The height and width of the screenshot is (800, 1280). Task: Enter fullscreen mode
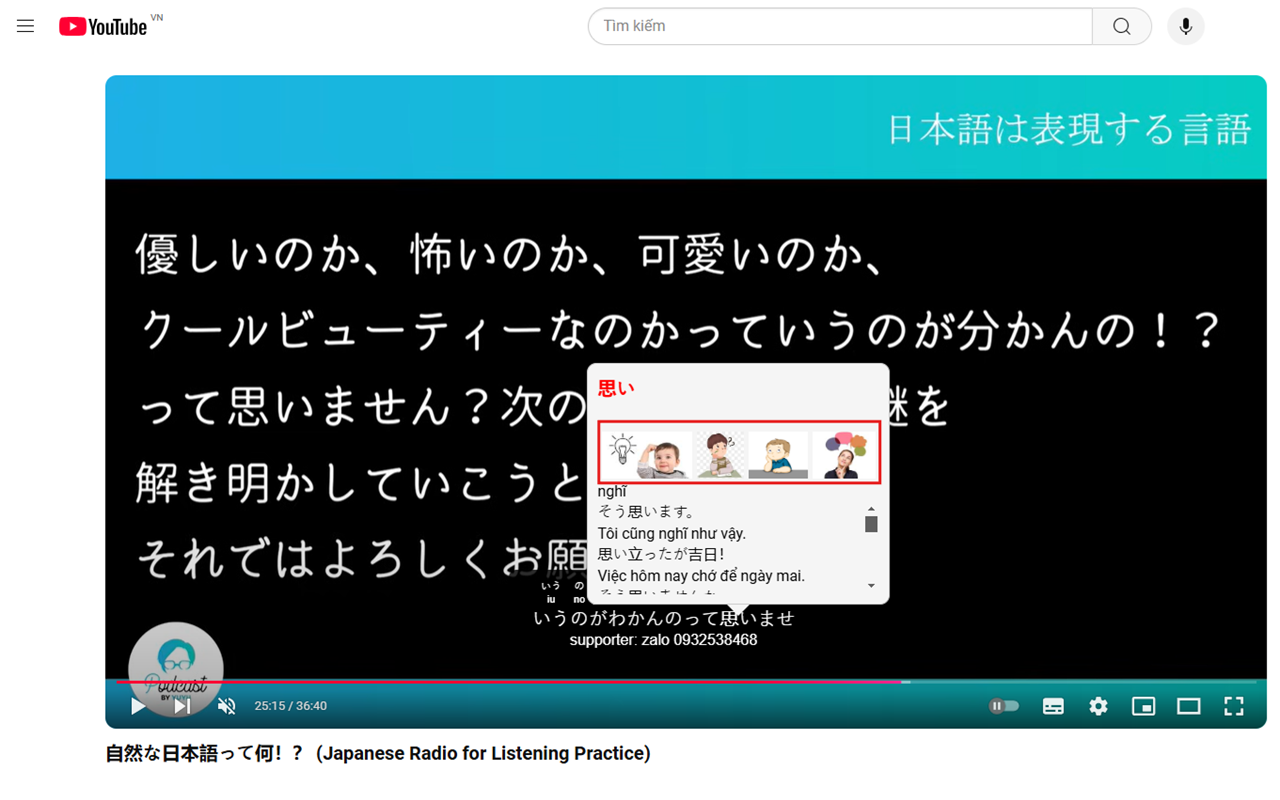1233,706
